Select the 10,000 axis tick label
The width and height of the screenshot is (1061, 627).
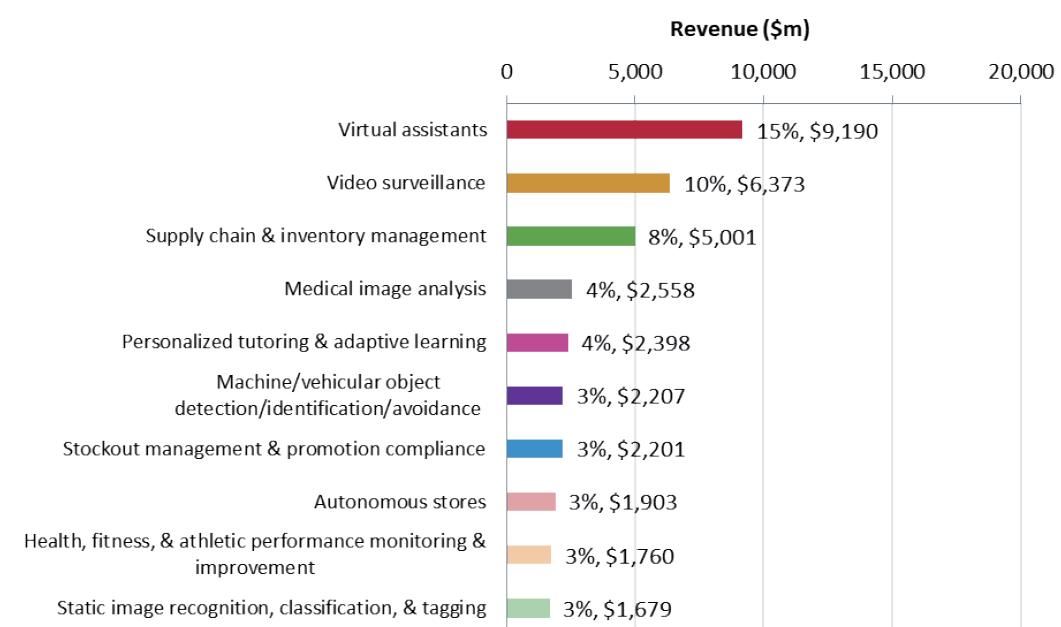click(763, 71)
